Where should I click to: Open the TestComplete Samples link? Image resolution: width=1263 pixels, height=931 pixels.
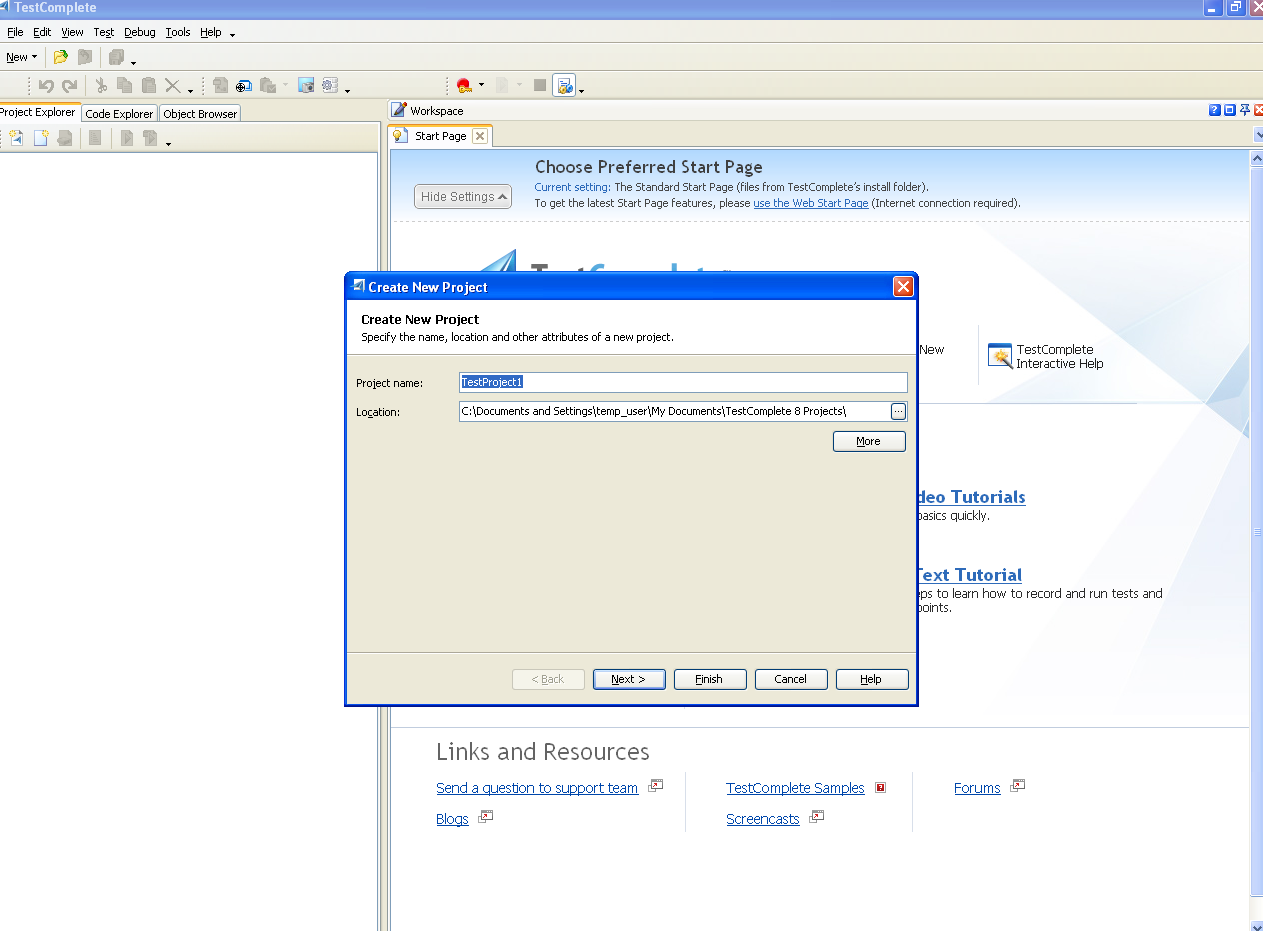coord(795,788)
